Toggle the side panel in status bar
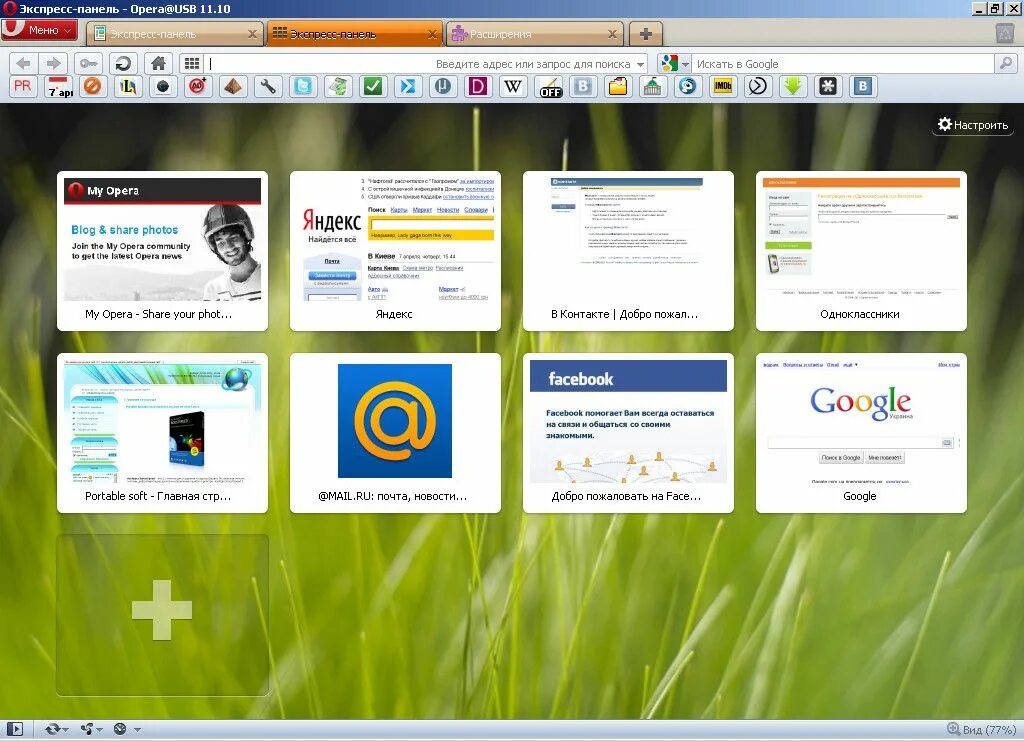Screen dimensions: 1024x742 tap(15, 729)
